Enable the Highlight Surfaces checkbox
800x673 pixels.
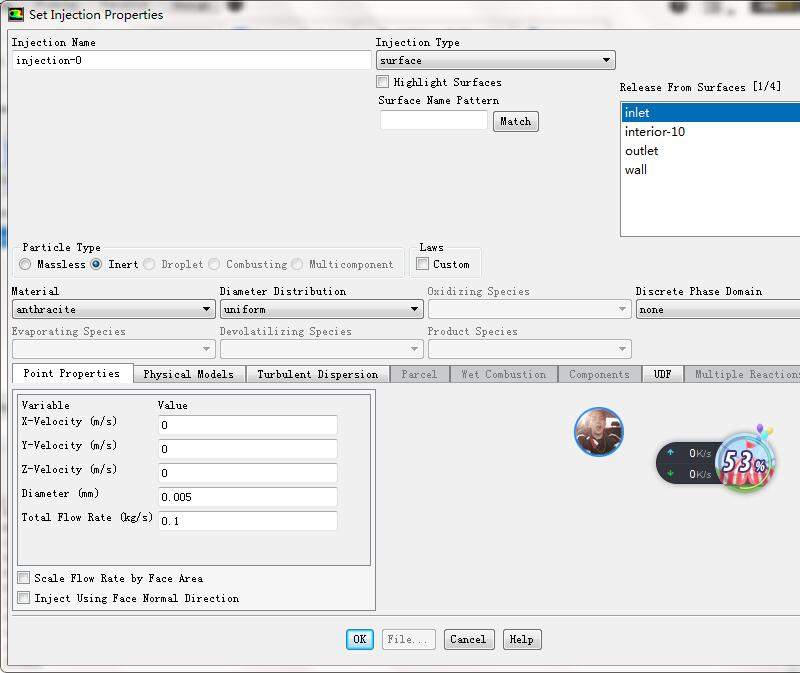pos(382,82)
